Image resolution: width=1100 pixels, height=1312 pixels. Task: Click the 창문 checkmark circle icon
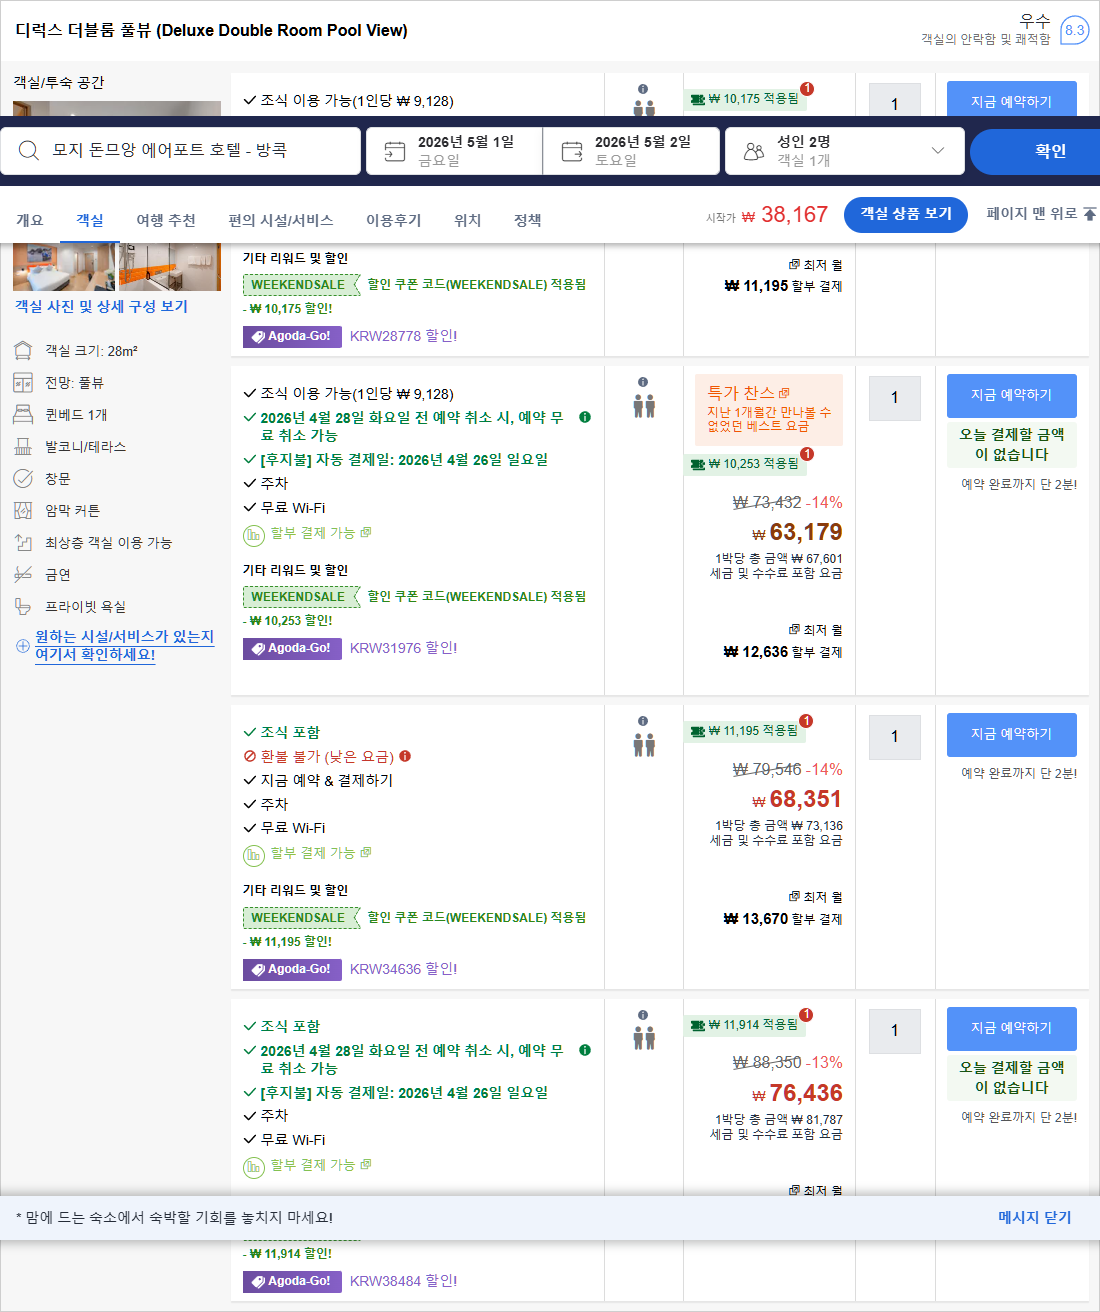pos(23,479)
